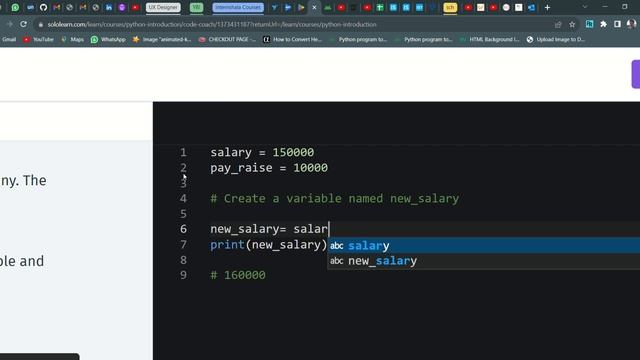This screenshot has width=640, height=360.
Task: Focus the sololearn.com address bar
Action: coord(212,24)
